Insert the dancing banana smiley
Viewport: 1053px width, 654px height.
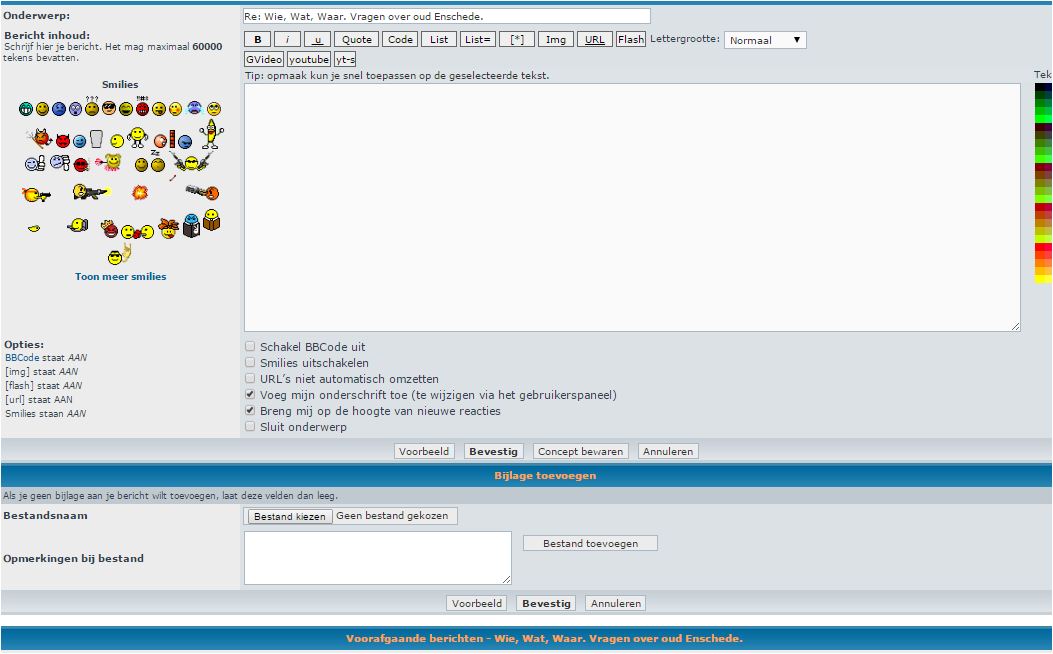[x=210, y=135]
